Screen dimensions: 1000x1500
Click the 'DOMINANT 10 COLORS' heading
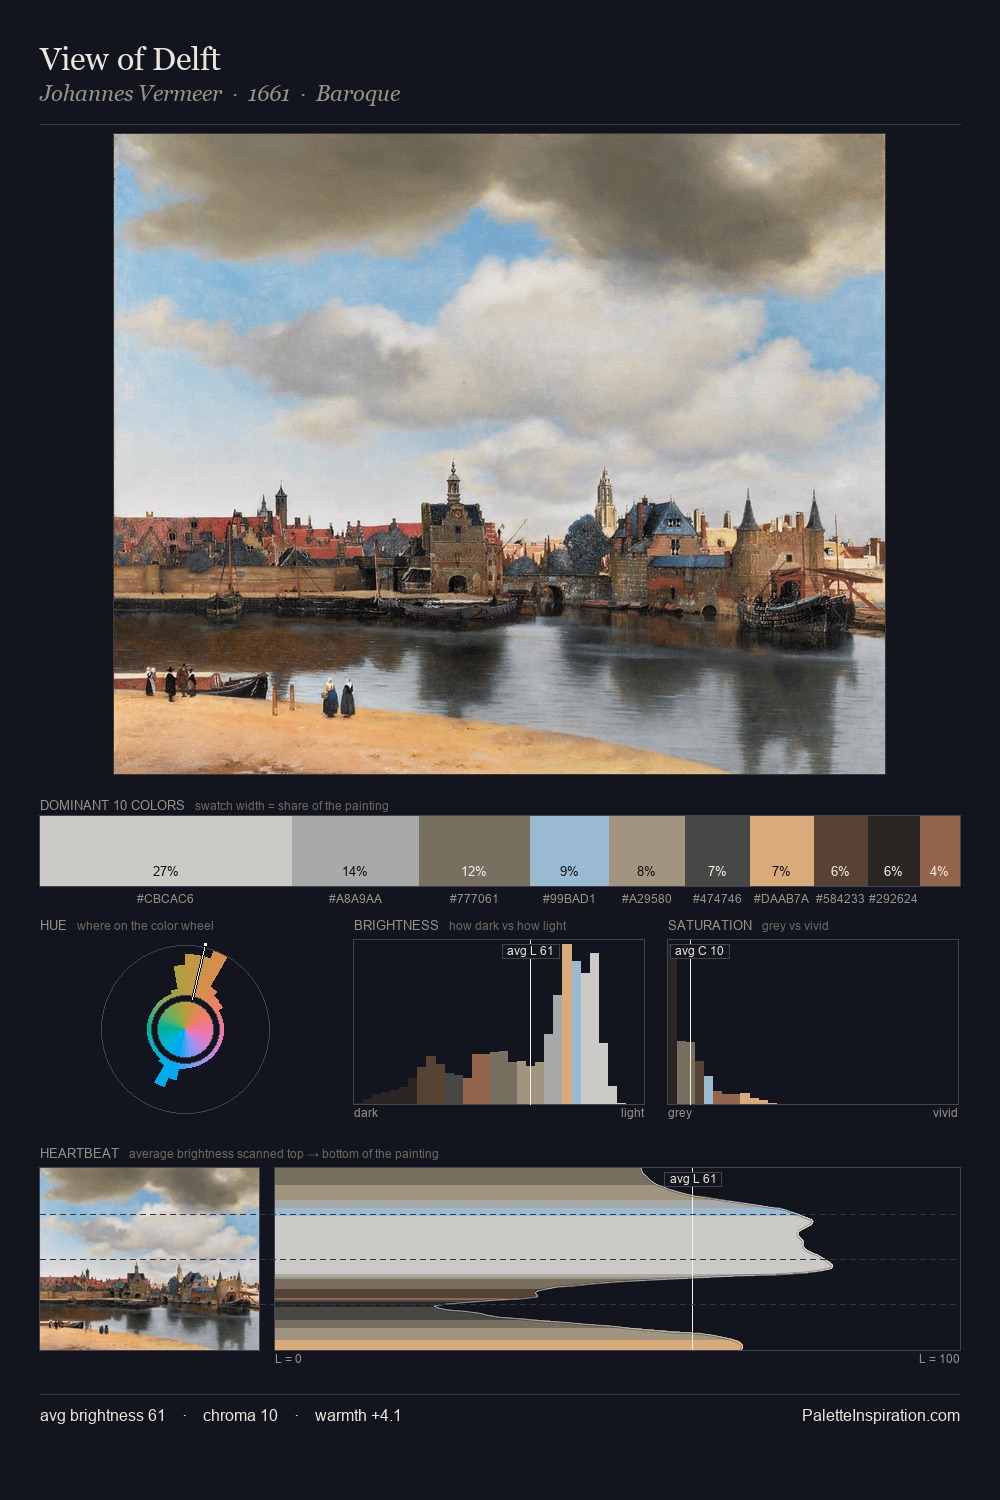(x=112, y=805)
